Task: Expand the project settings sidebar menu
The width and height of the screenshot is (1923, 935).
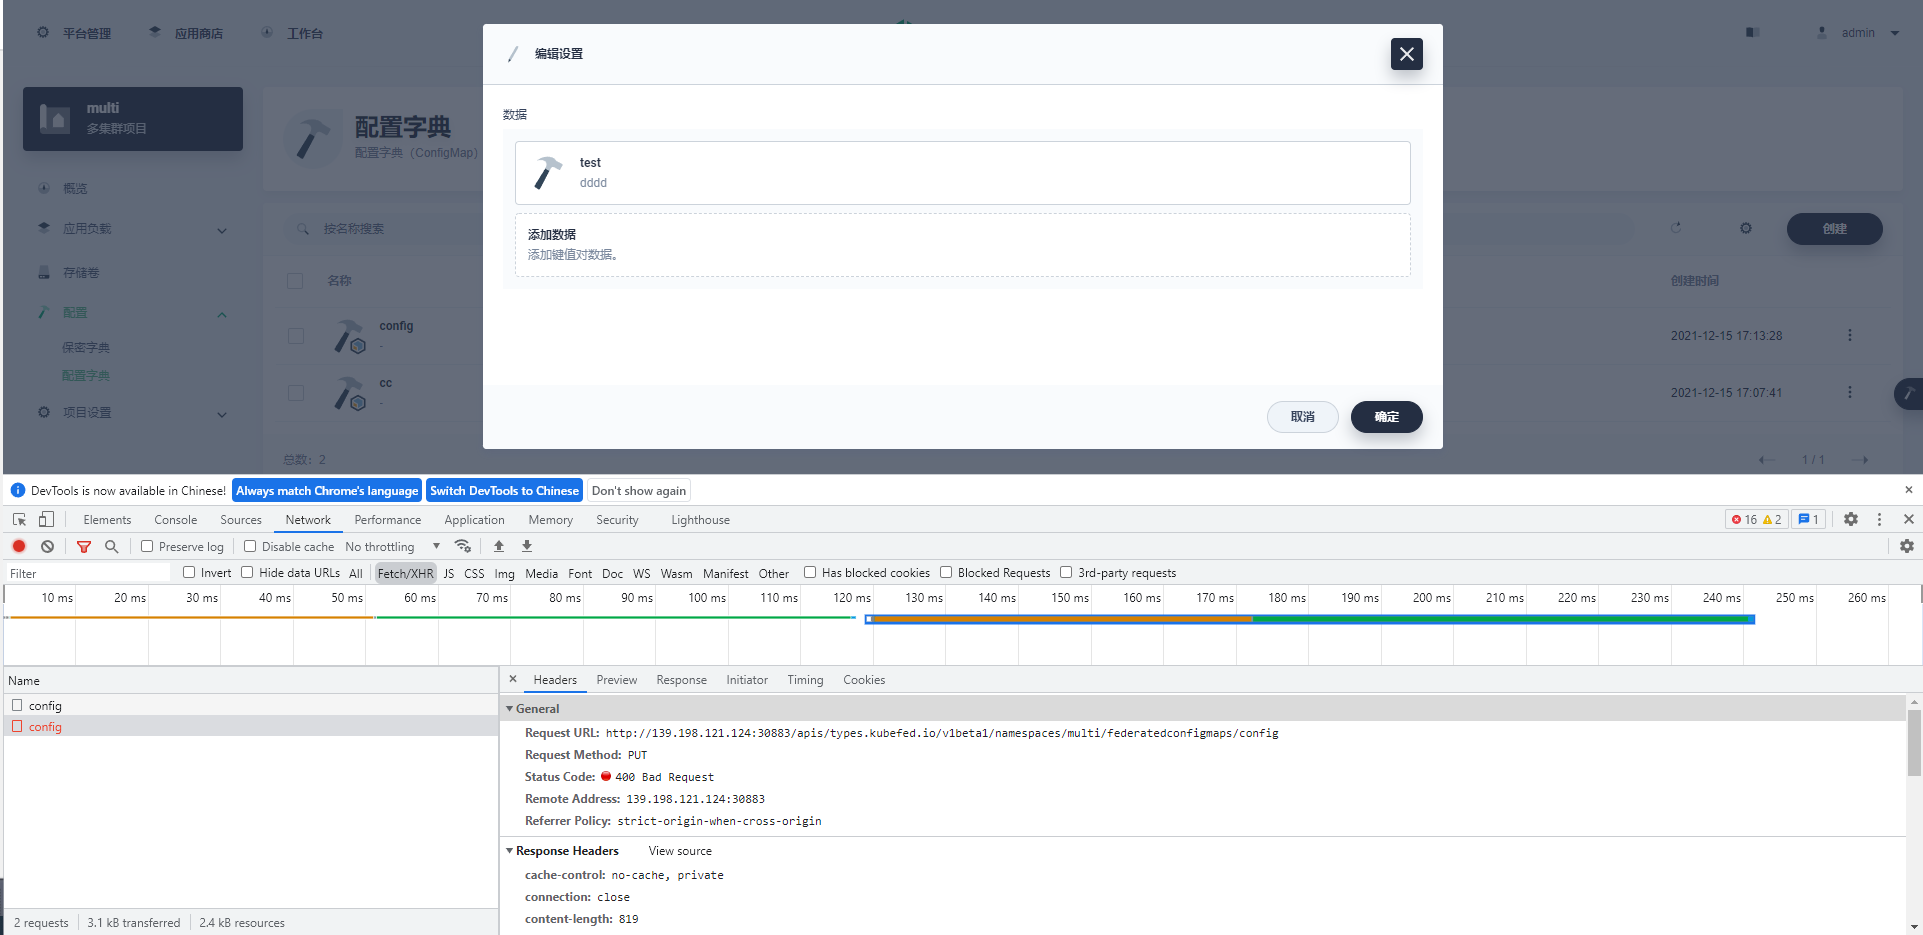Action: coord(222,414)
